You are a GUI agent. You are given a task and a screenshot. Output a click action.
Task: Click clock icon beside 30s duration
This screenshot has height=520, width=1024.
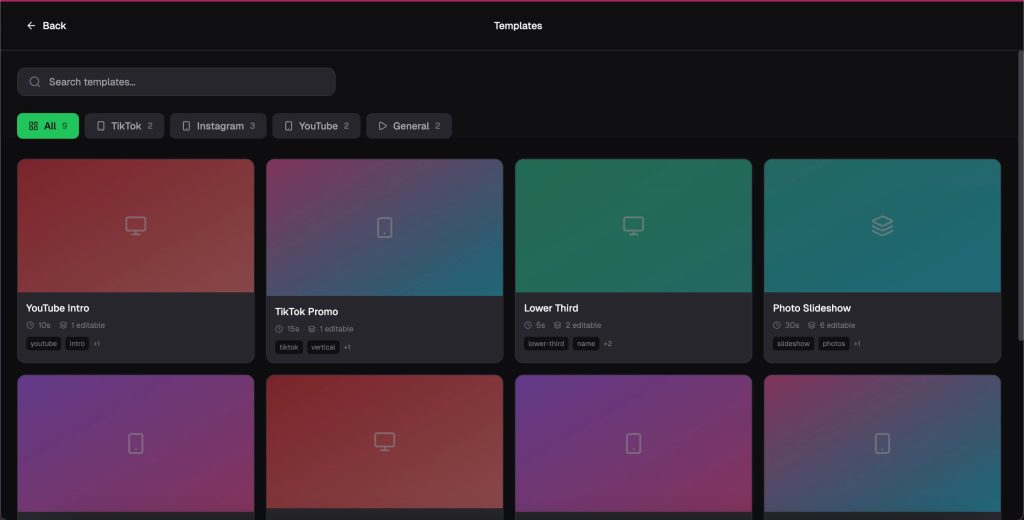(776, 325)
